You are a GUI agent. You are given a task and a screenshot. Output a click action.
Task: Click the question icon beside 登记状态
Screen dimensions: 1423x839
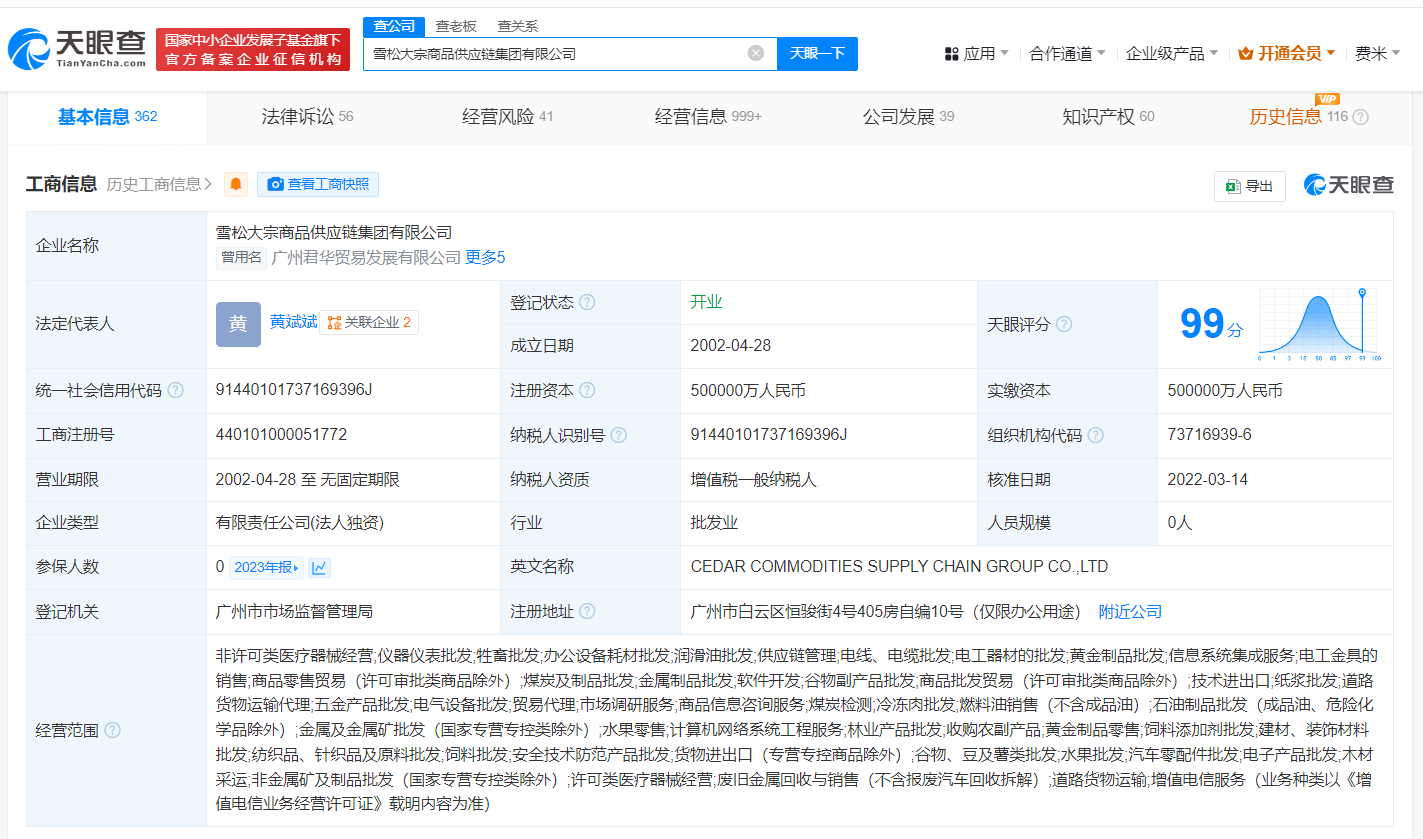pyautogui.click(x=587, y=302)
